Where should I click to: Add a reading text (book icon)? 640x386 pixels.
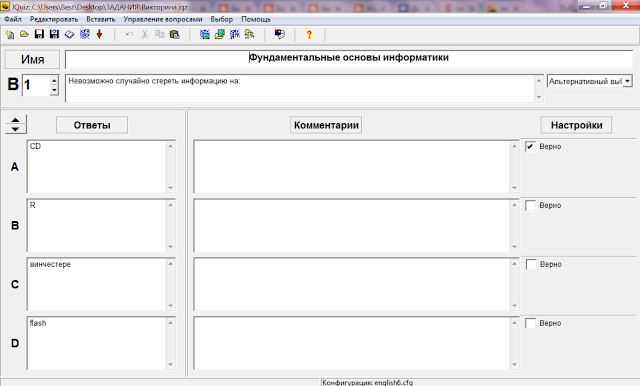click(x=69, y=35)
